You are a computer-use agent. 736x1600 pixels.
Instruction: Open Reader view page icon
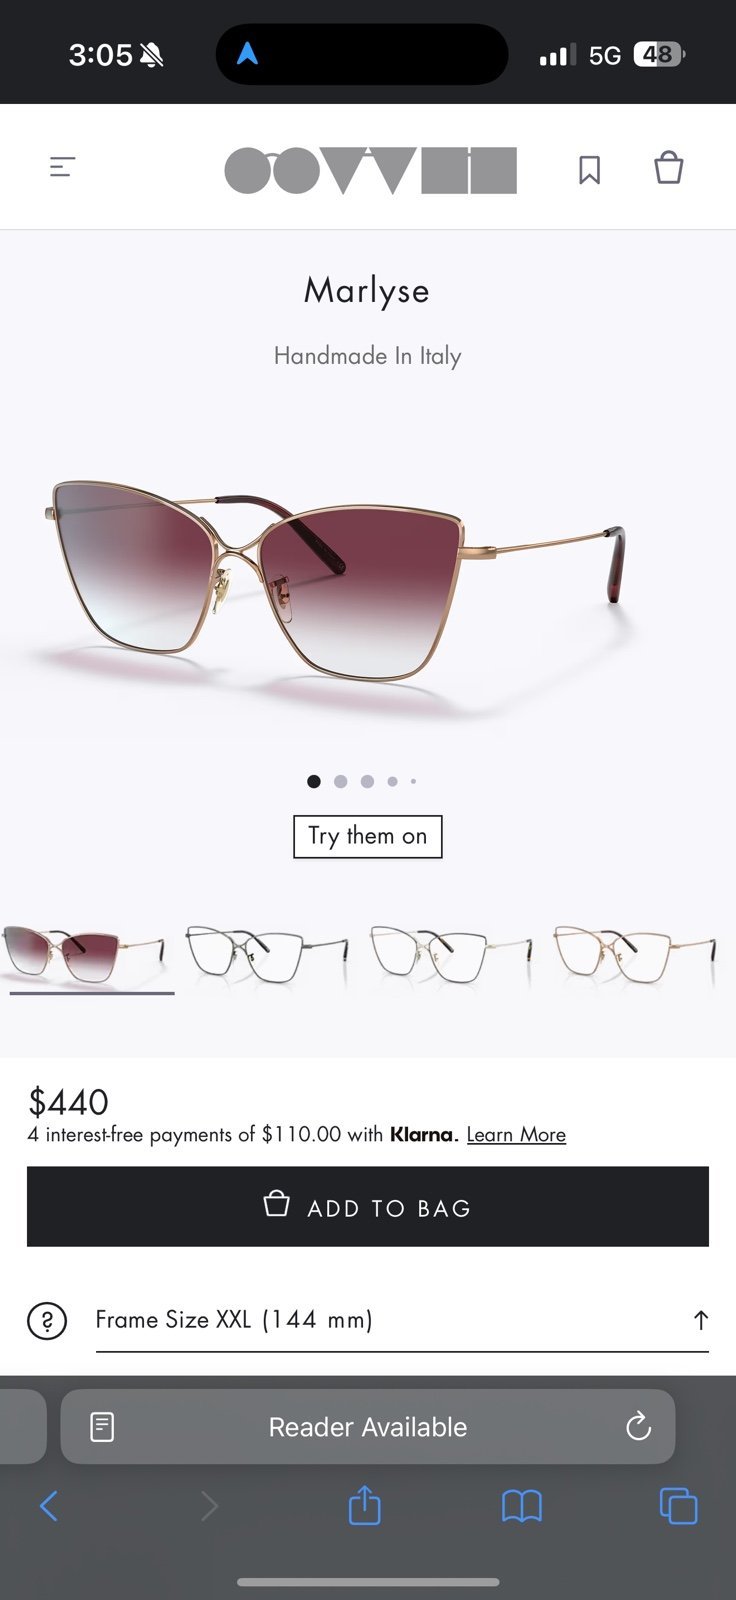click(x=102, y=1427)
